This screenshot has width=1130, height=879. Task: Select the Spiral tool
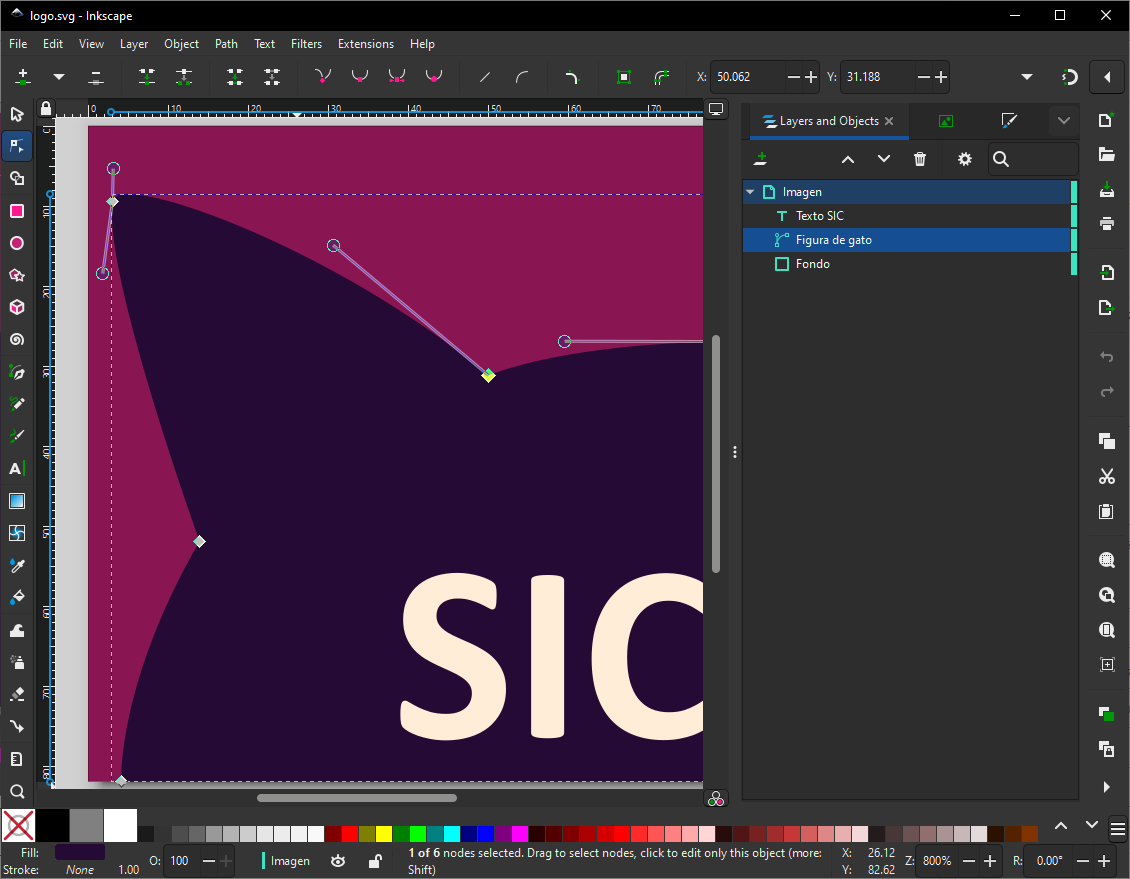click(16, 340)
